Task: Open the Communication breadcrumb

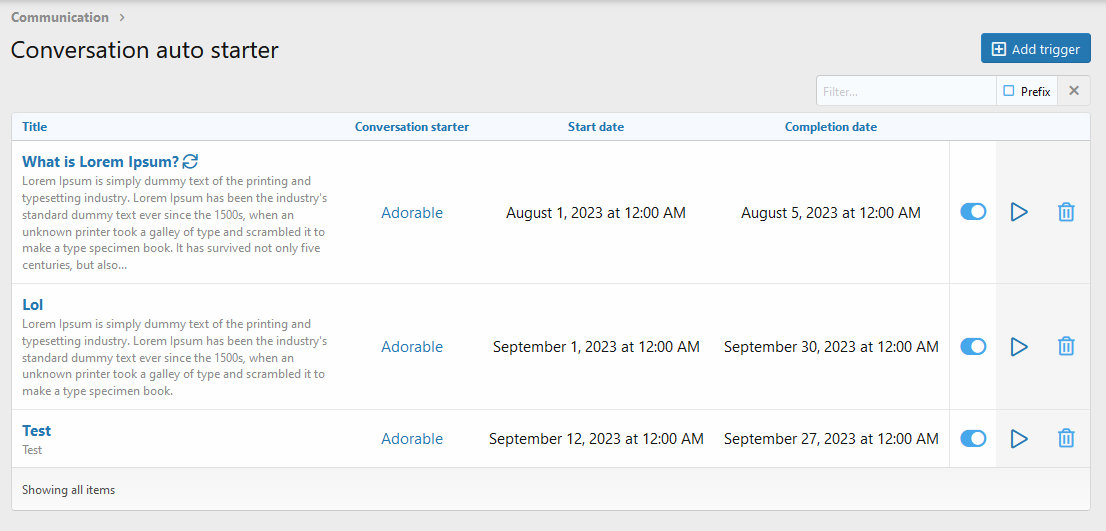Action: [x=60, y=17]
